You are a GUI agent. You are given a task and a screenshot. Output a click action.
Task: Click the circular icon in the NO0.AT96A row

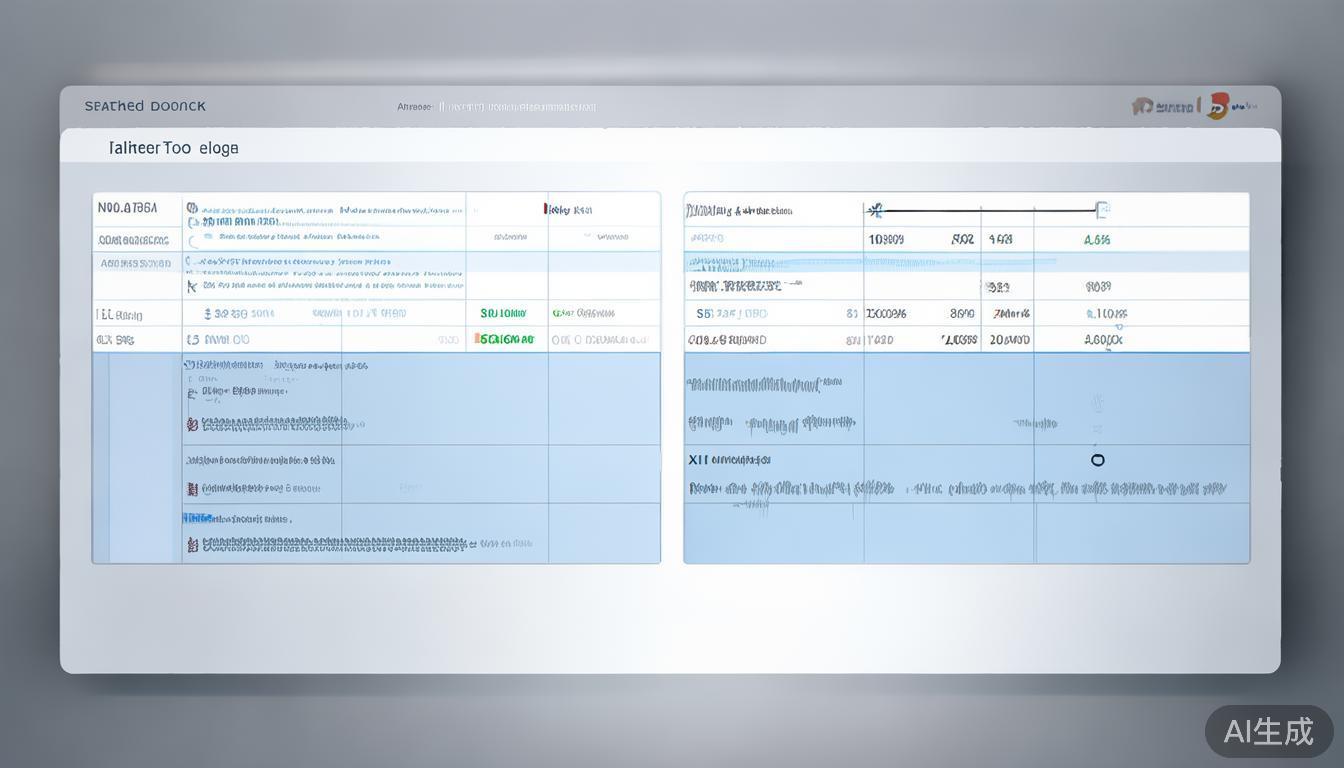pyautogui.click(x=192, y=209)
